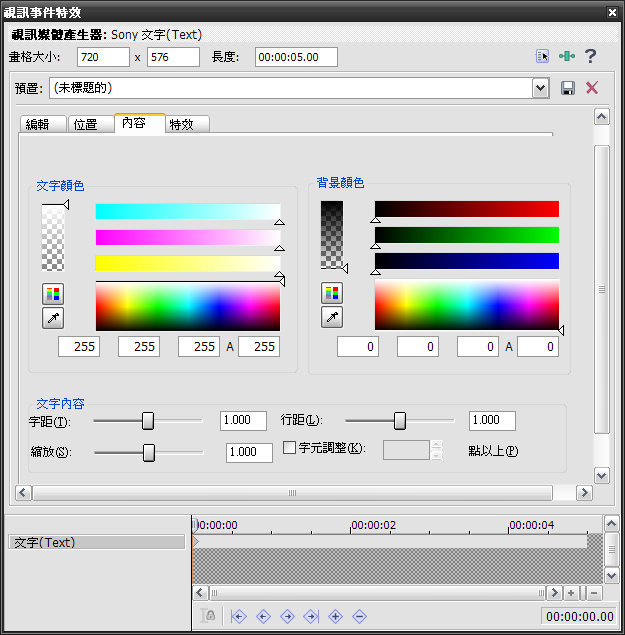Click parameter panel horizontal scroll right arrow
This screenshot has width=625, height=635.
[x=584, y=493]
